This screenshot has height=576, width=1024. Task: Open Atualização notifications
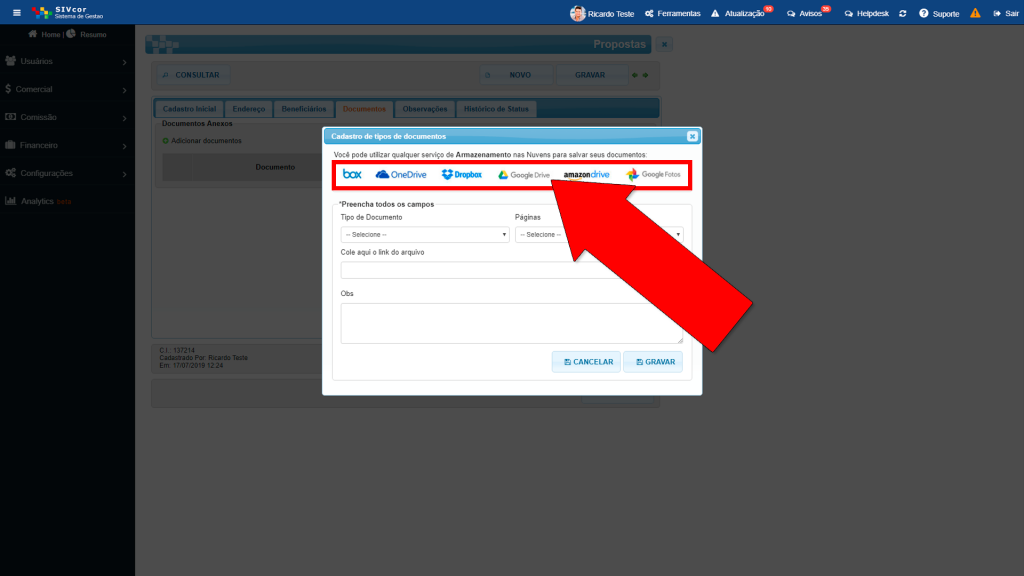click(742, 13)
